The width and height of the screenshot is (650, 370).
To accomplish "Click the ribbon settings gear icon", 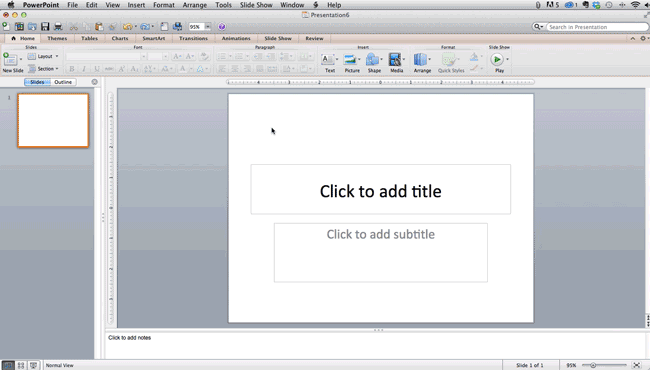I will pyautogui.click(x=643, y=38).
